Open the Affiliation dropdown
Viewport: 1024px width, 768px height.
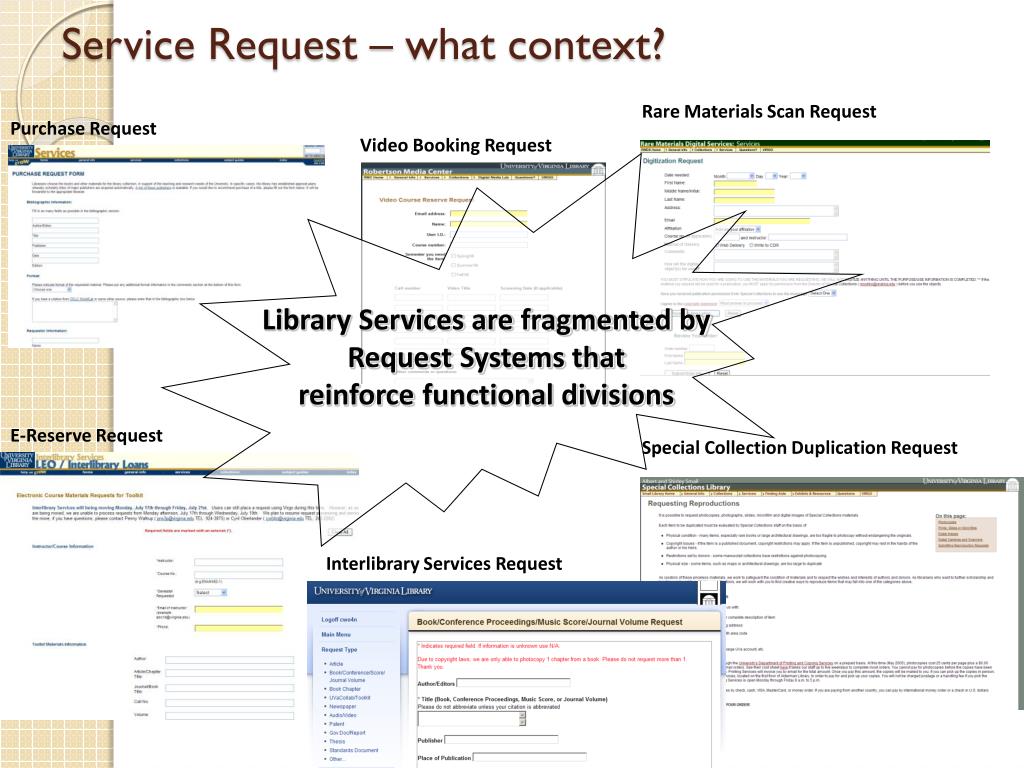[x=737, y=229]
